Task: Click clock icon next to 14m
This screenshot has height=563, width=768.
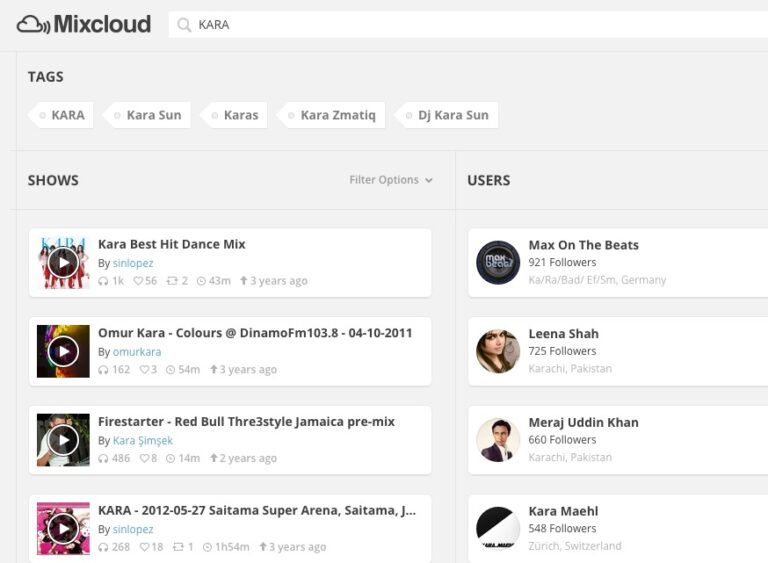Action: 170,459
